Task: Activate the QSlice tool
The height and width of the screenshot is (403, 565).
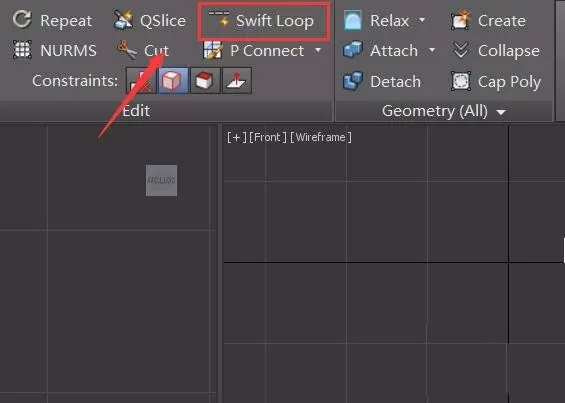Action: 150,20
